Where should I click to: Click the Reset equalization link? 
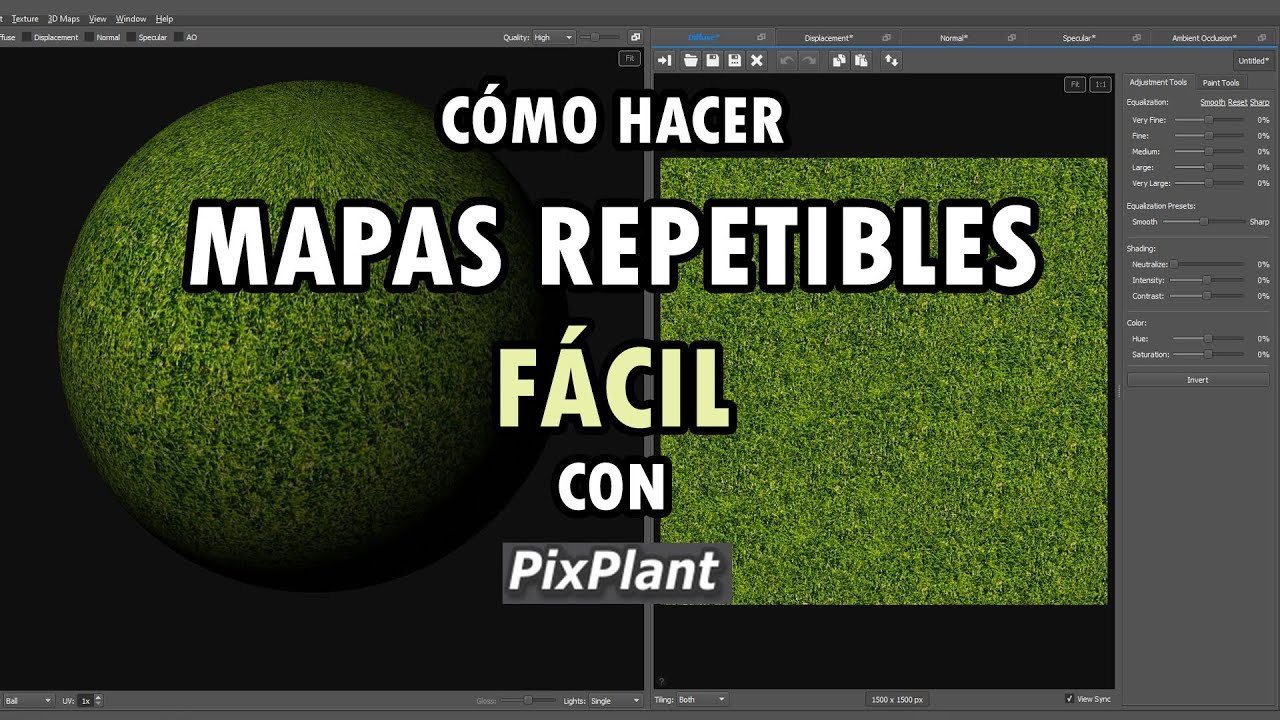[1238, 102]
